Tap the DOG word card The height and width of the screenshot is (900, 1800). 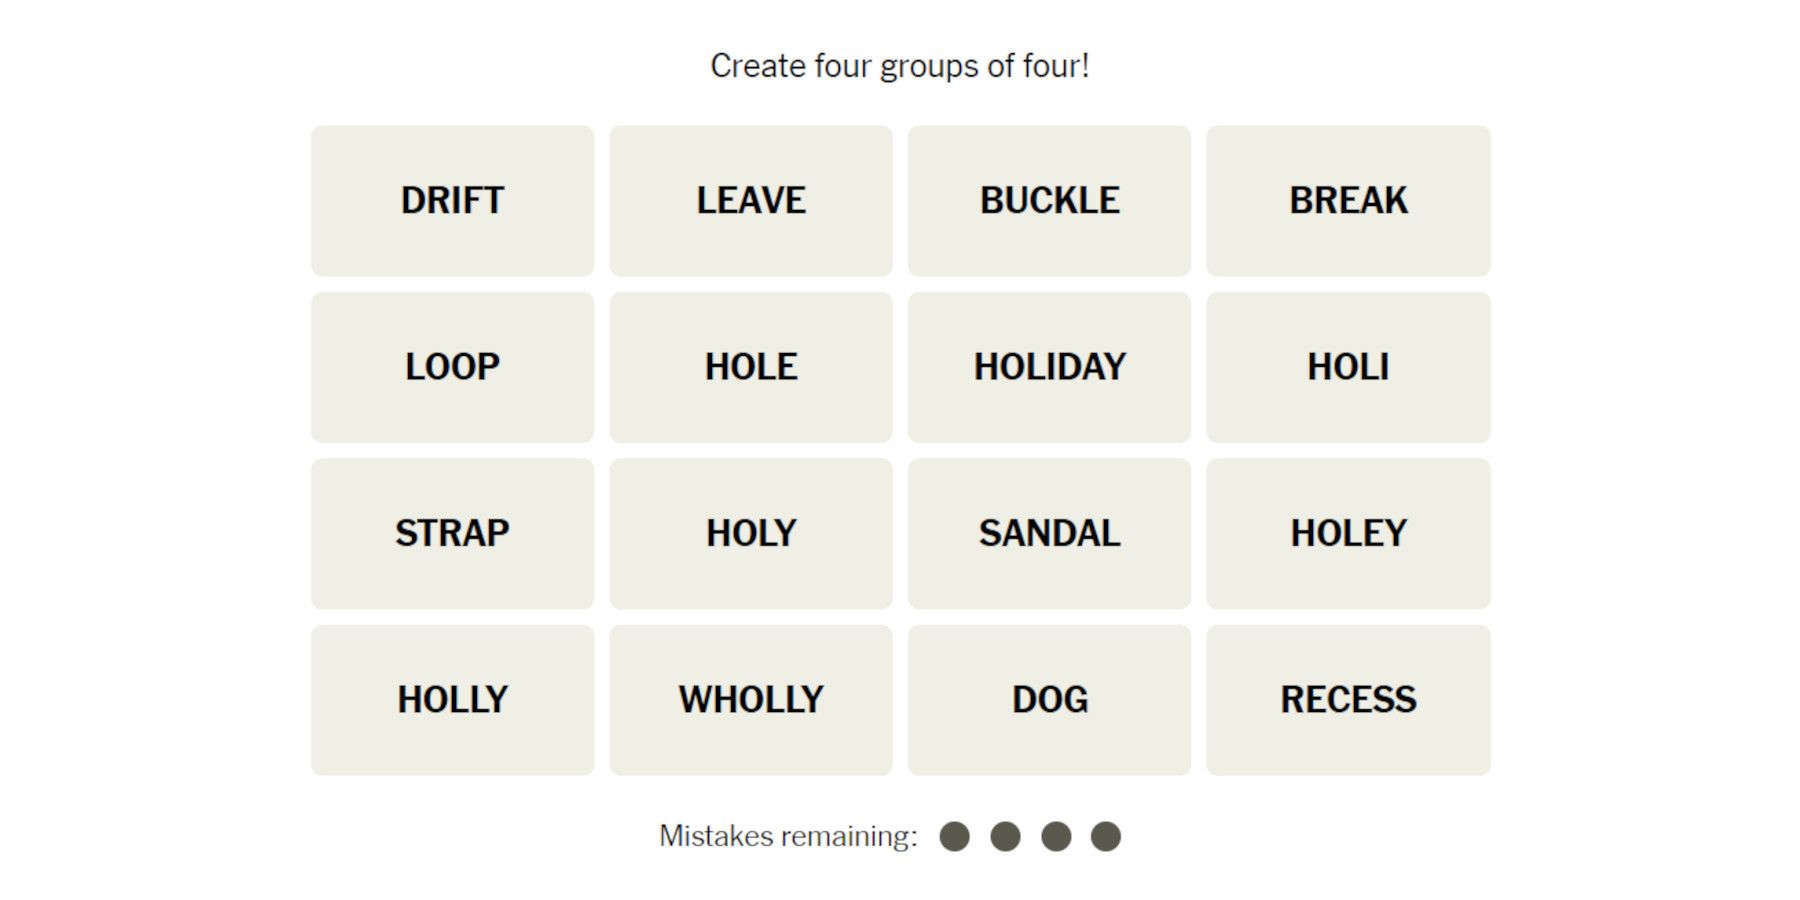(x=1049, y=700)
